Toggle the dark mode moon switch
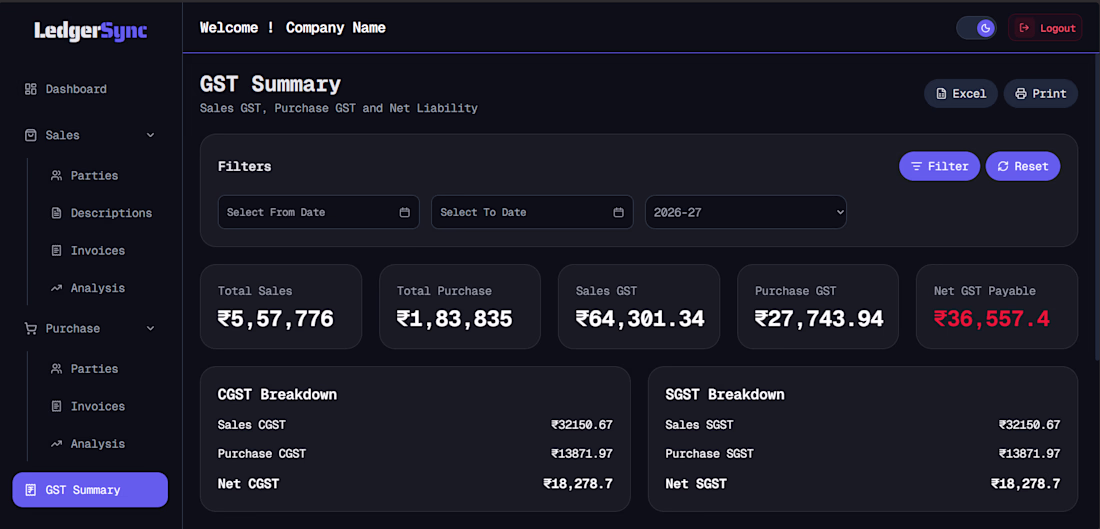This screenshot has height=529, width=1100. (x=976, y=28)
